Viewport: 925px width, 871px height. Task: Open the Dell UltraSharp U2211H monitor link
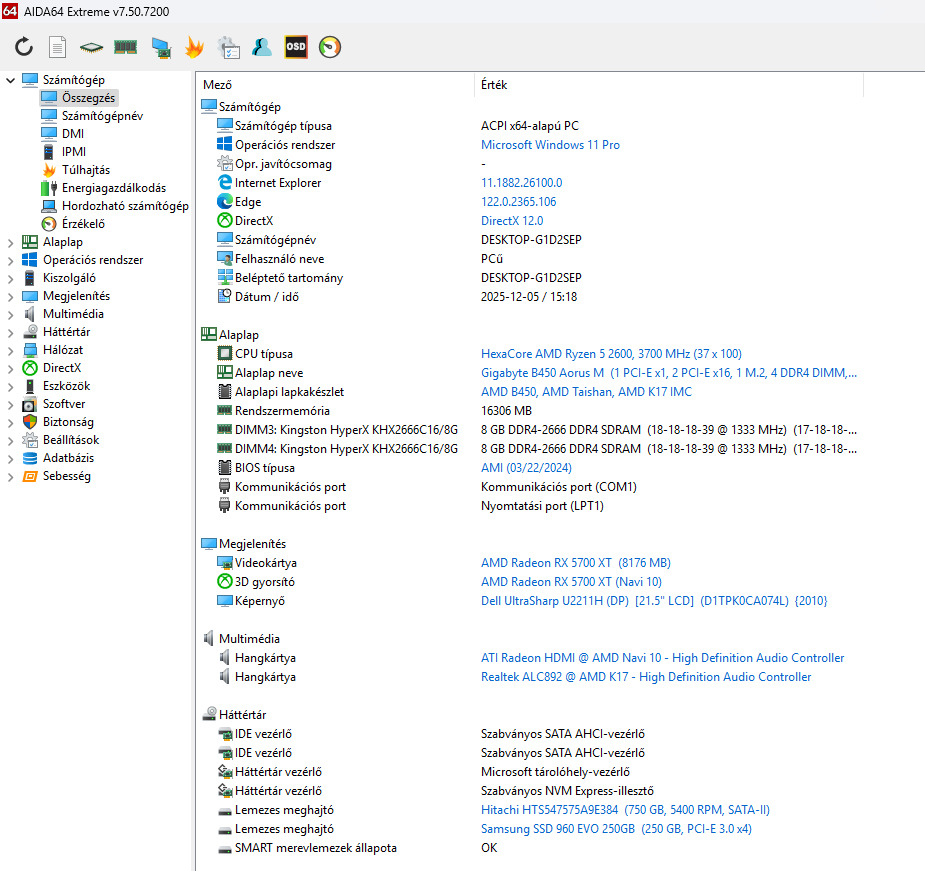coord(654,601)
